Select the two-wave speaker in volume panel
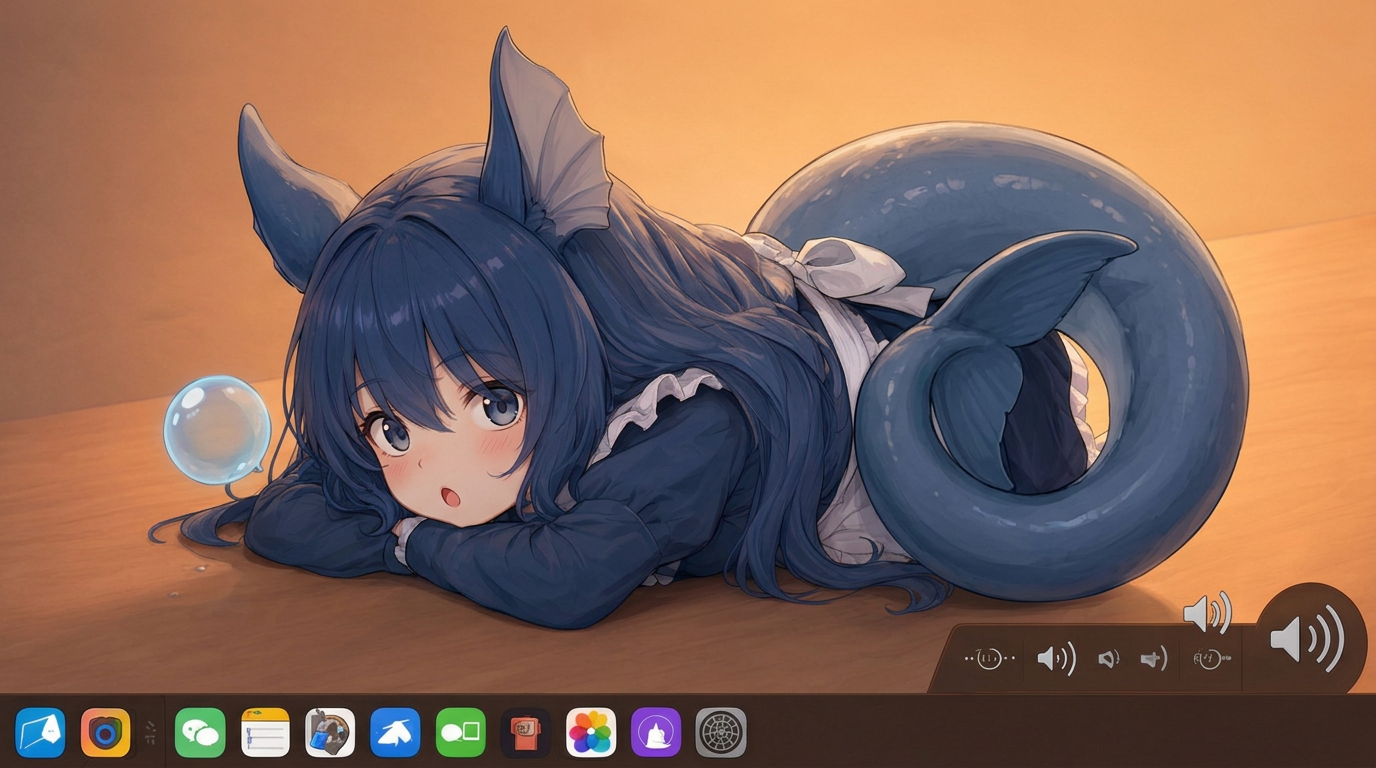This screenshot has height=768, width=1376. (x=1056, y=658)
